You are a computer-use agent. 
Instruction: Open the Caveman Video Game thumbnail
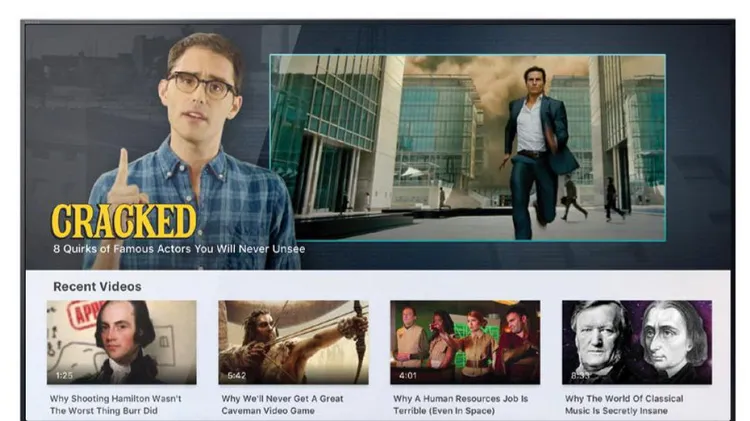coord(293,342)
